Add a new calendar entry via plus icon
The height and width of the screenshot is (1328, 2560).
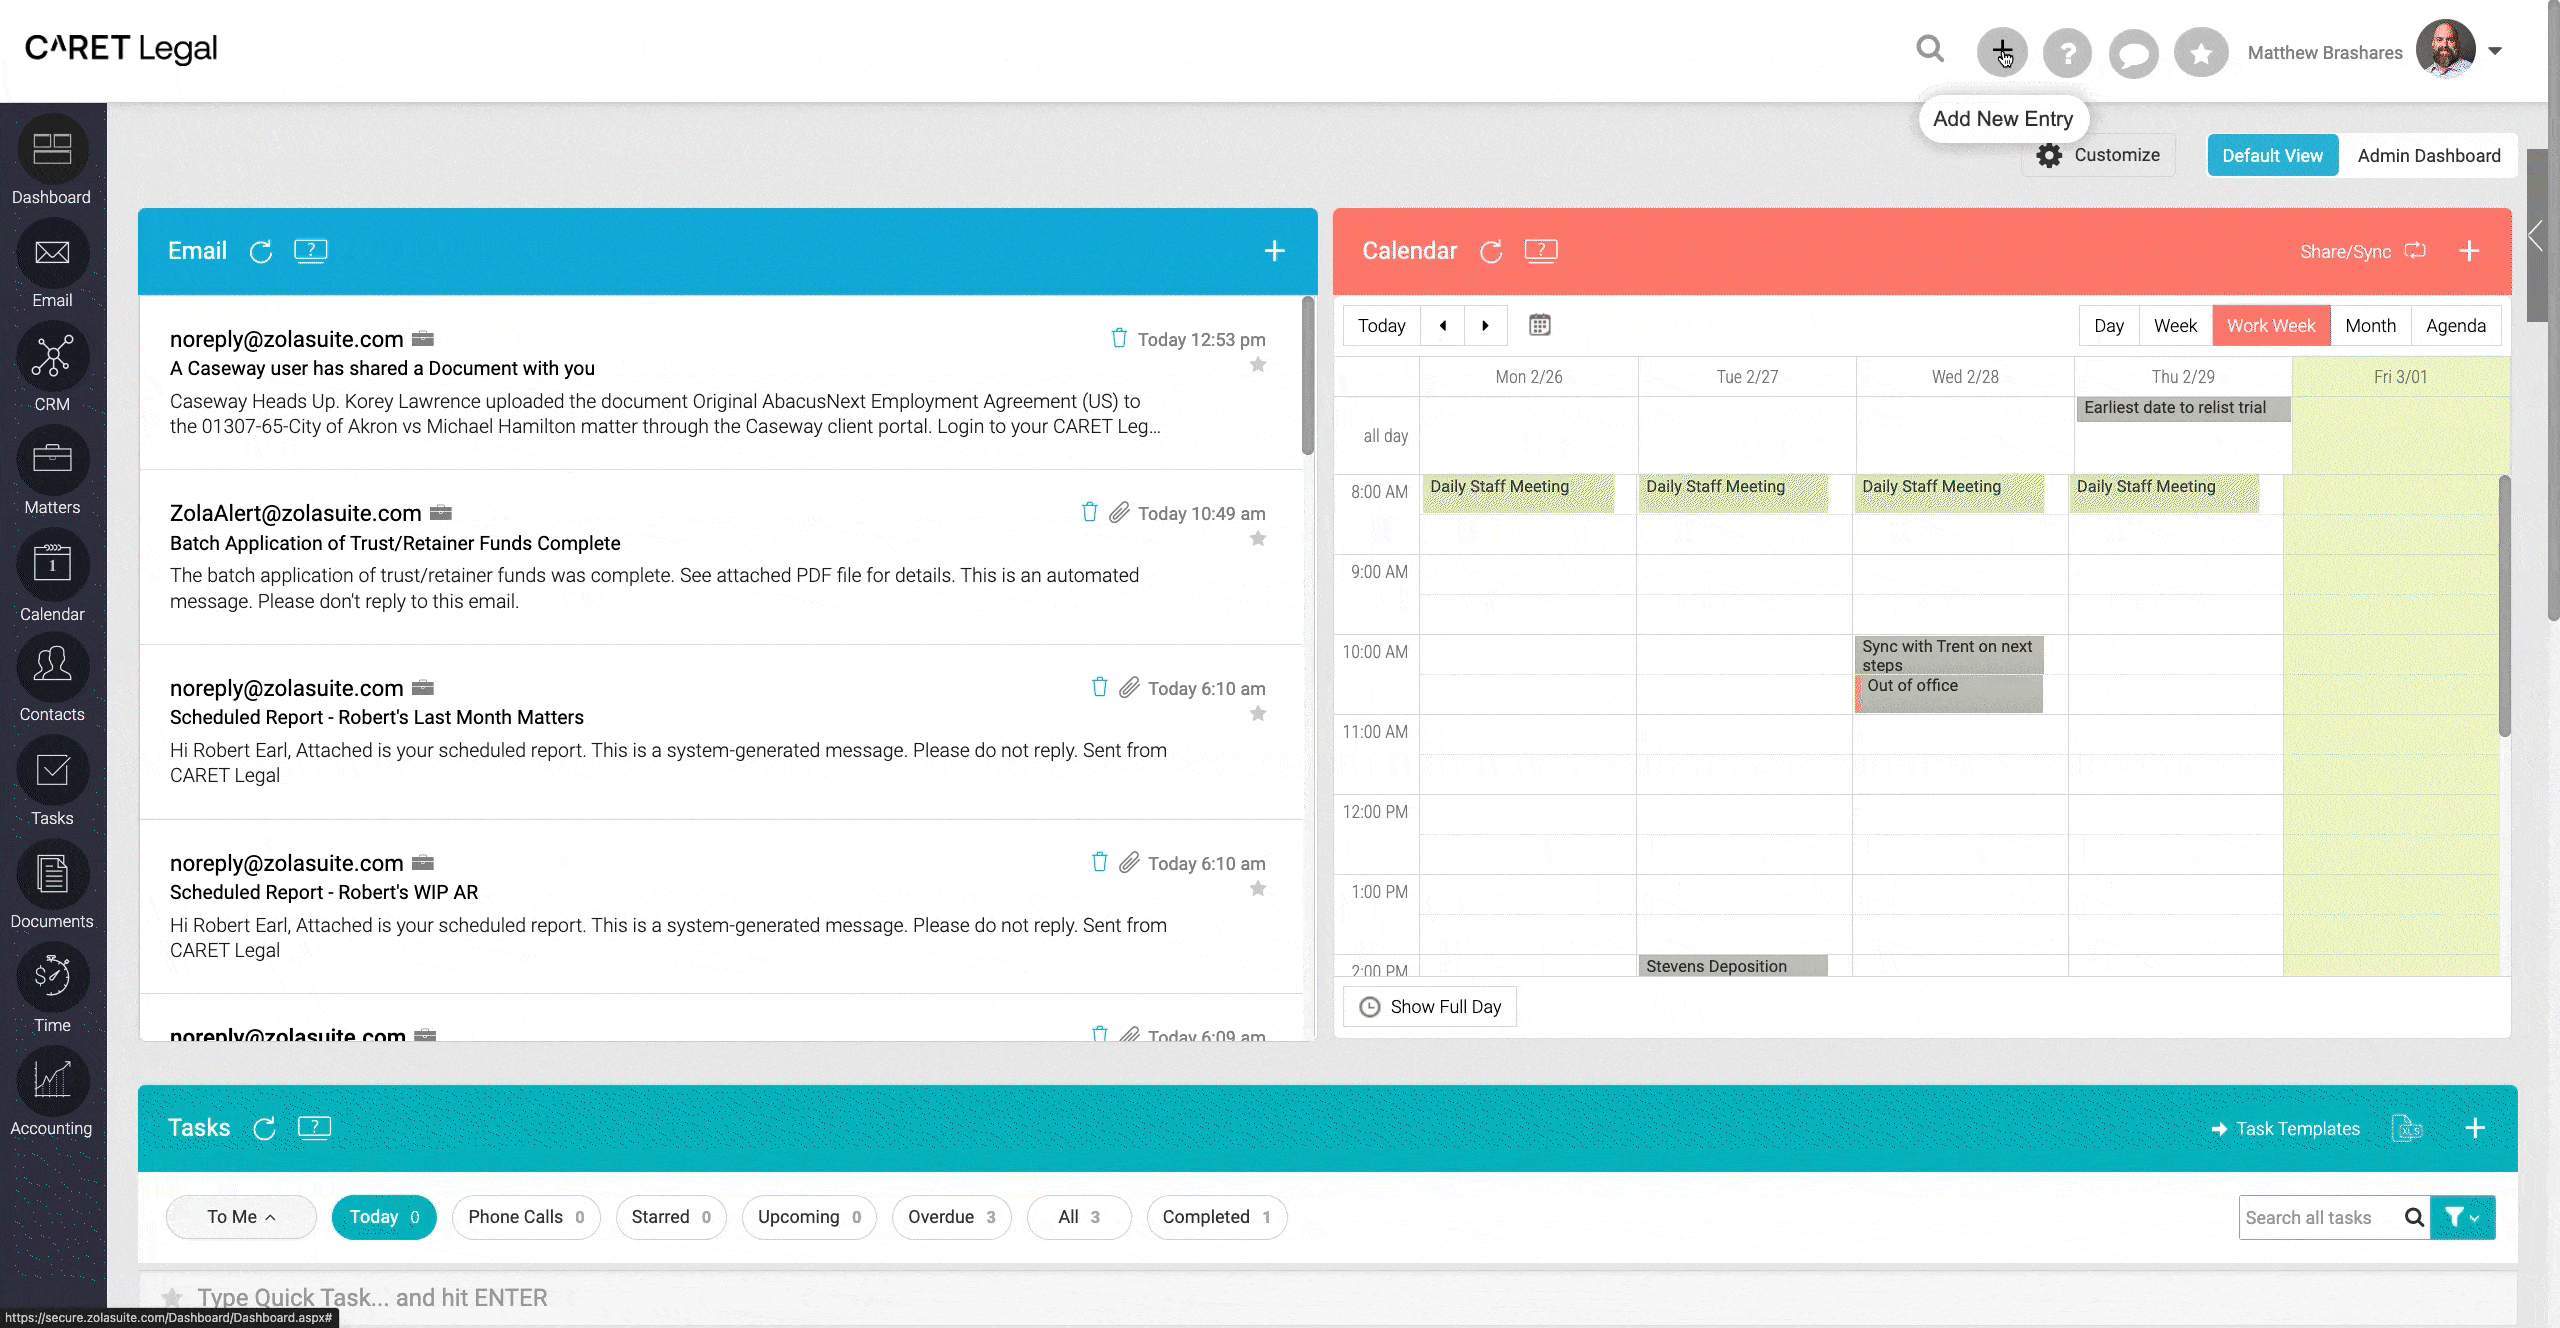2471,251
